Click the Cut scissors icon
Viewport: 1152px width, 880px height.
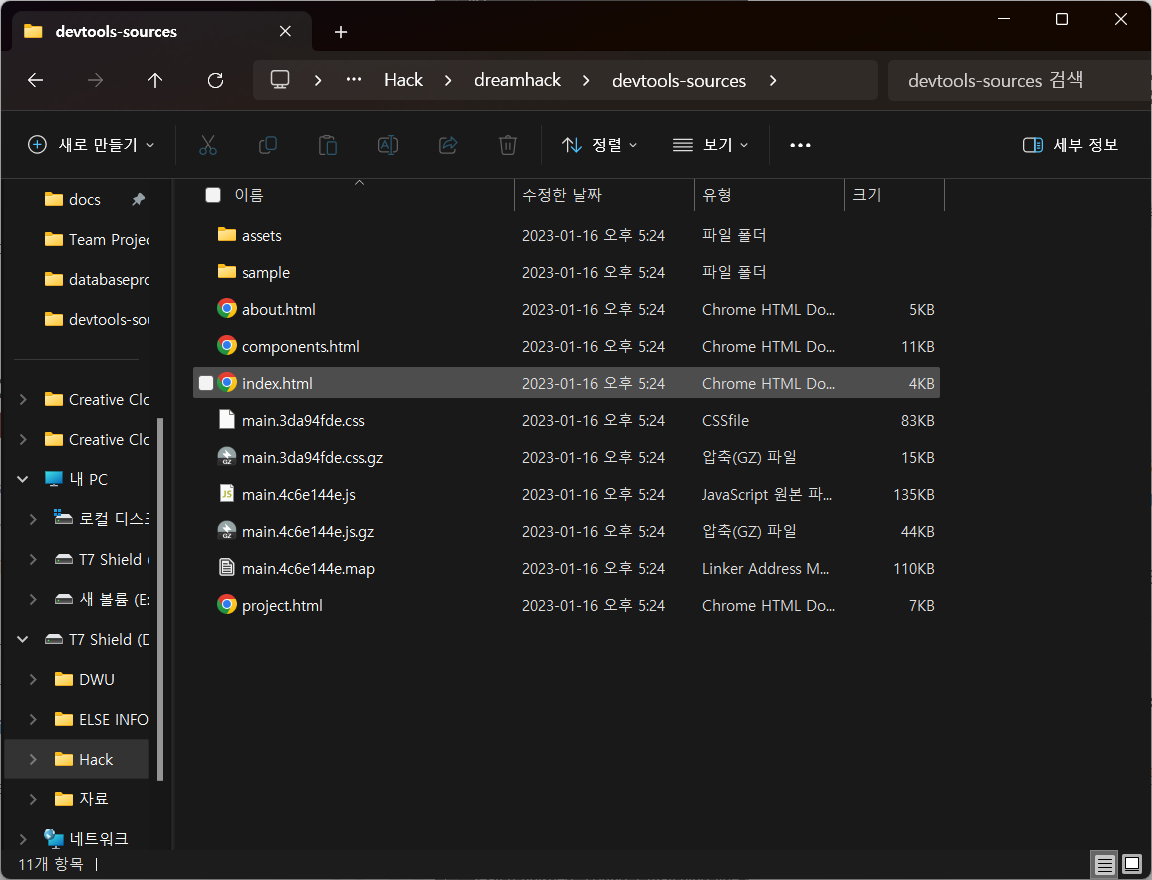[208, 145]
